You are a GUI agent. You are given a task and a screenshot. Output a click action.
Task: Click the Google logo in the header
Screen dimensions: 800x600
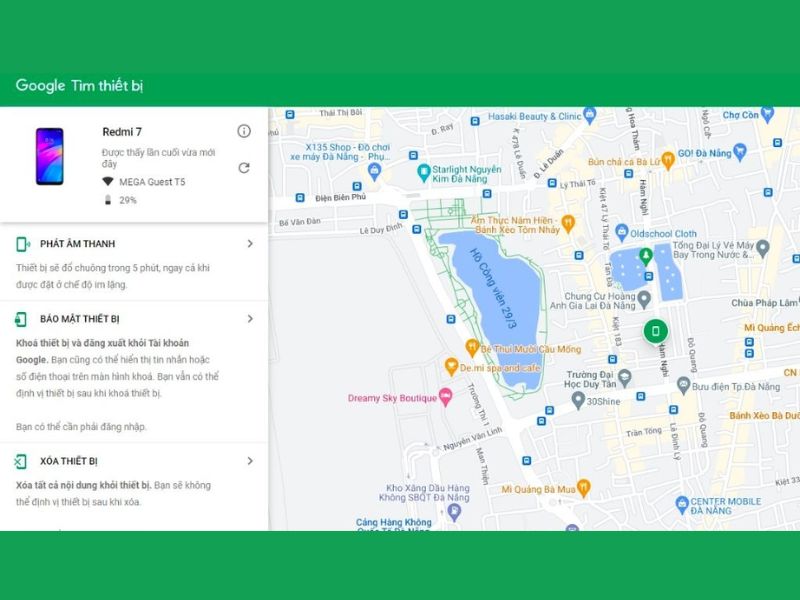pyautogui.click(x=39, y=86)
